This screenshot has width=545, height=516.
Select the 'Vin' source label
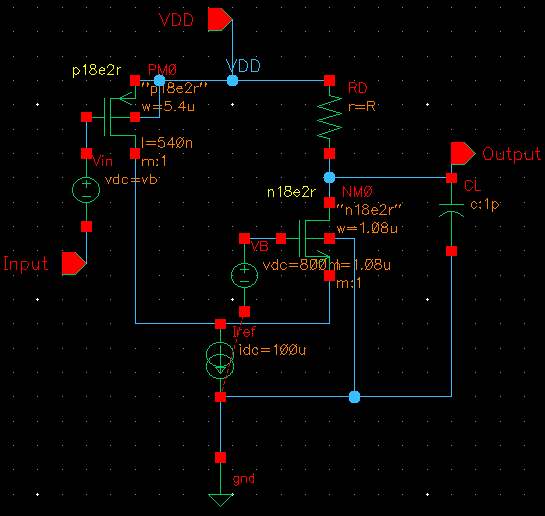point(103,161)
